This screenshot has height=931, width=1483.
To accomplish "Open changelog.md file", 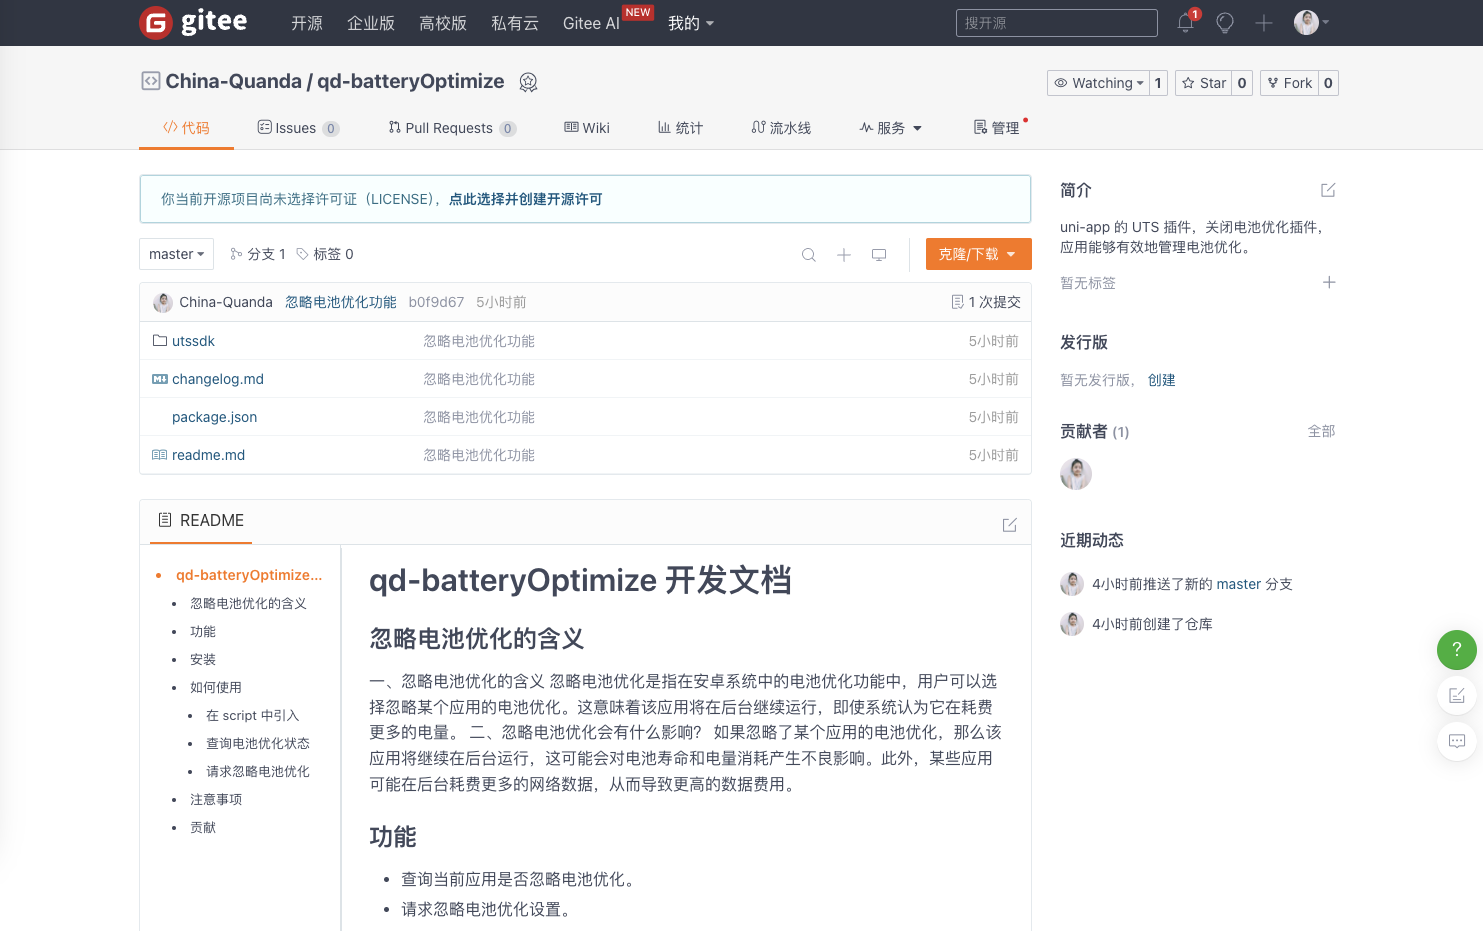I will click(x=218, y=379).
